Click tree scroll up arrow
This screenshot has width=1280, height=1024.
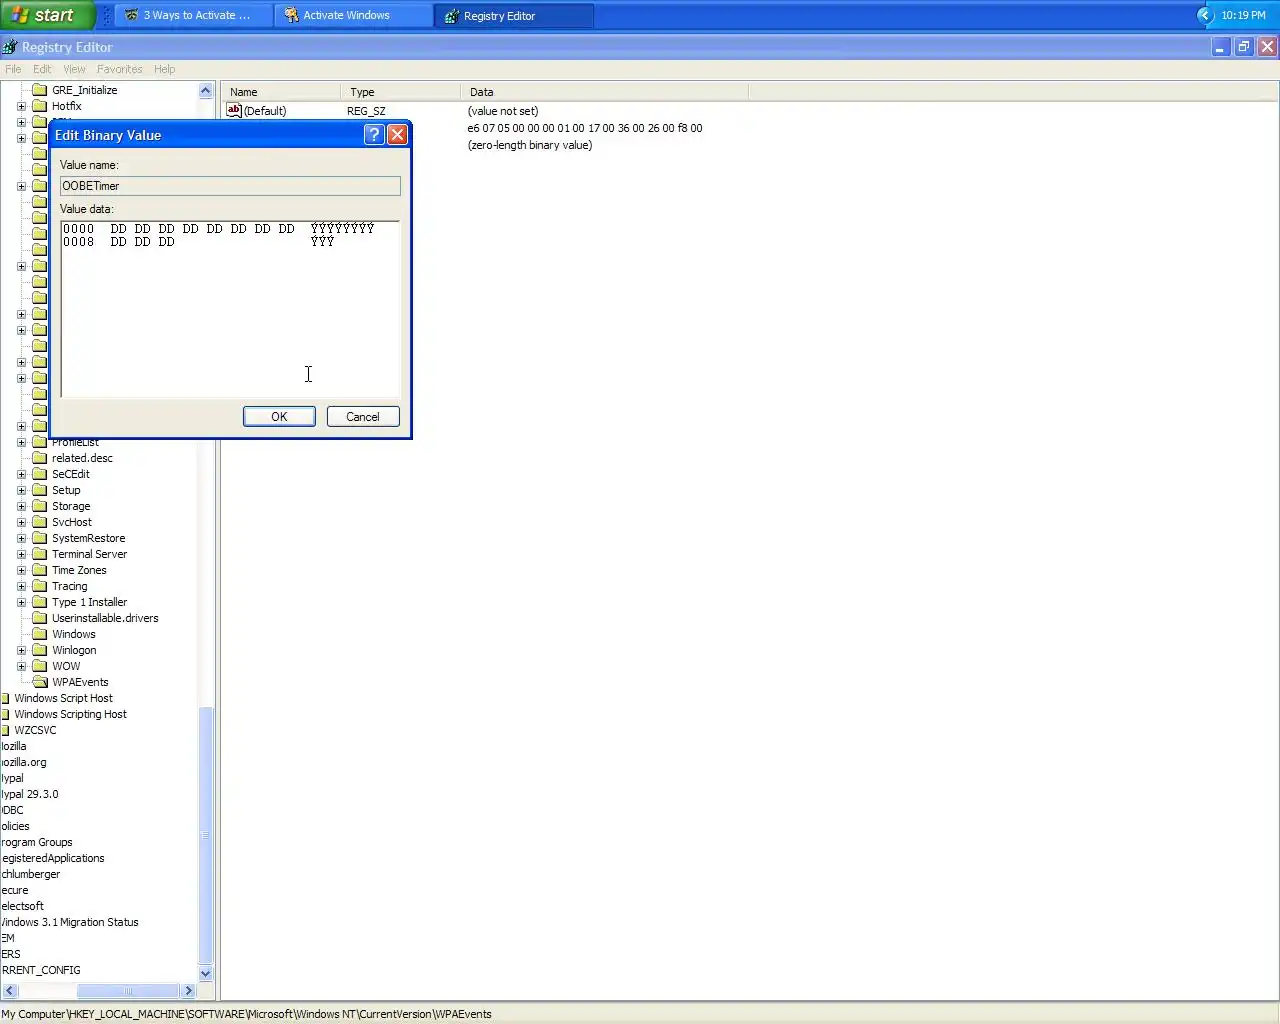pos(206,90)
